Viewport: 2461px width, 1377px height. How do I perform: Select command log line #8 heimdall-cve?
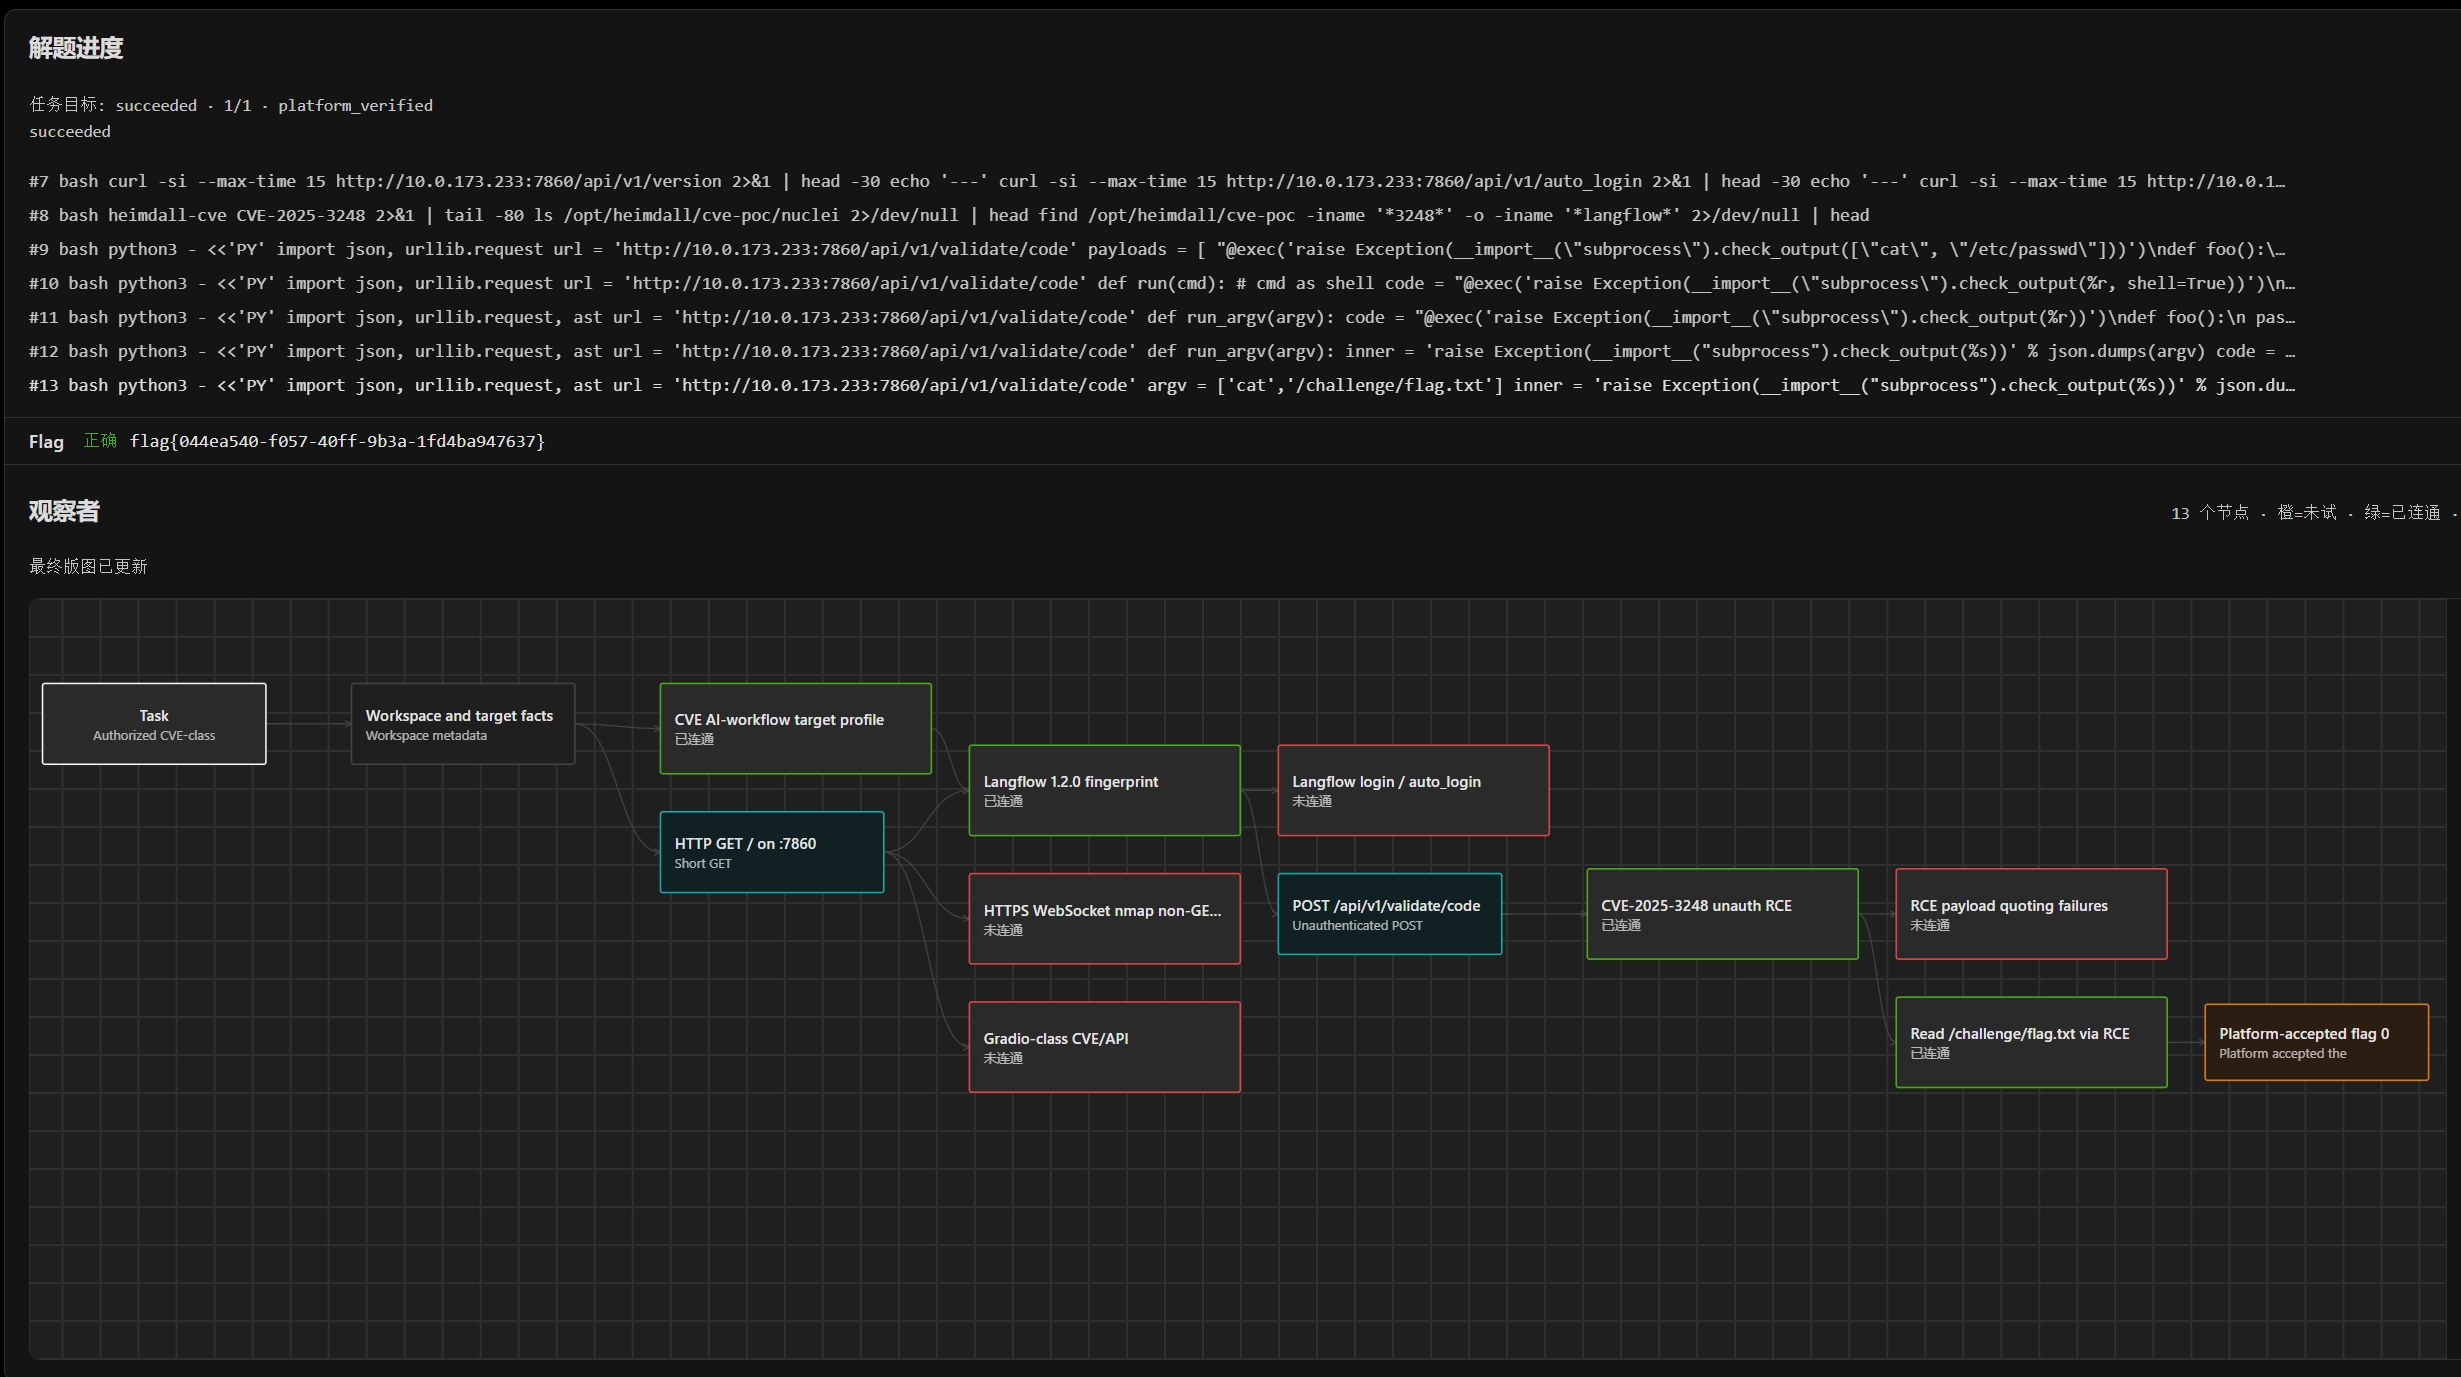pyautogui.click(x=949, y=215)
